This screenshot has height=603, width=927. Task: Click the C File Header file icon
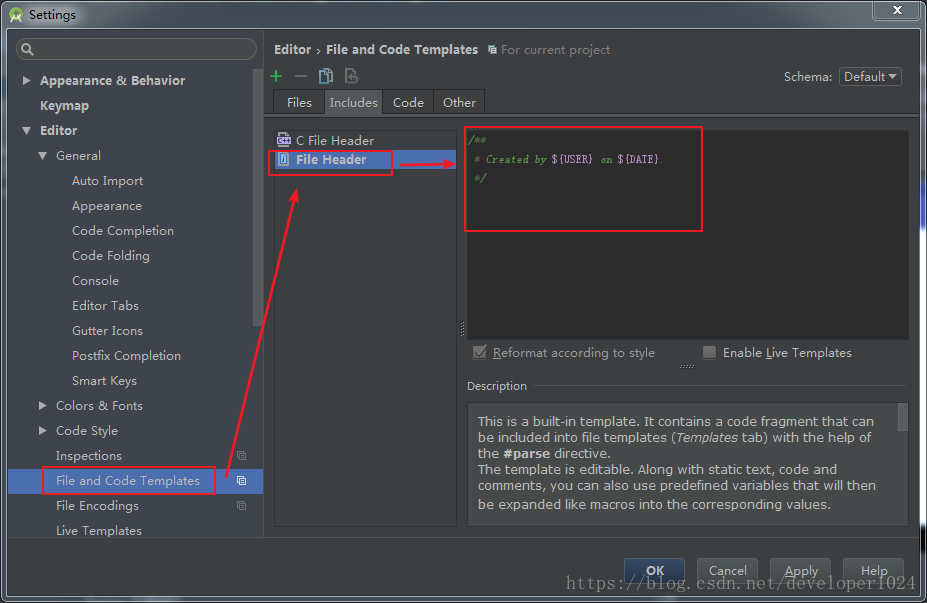tap(284, 140)
